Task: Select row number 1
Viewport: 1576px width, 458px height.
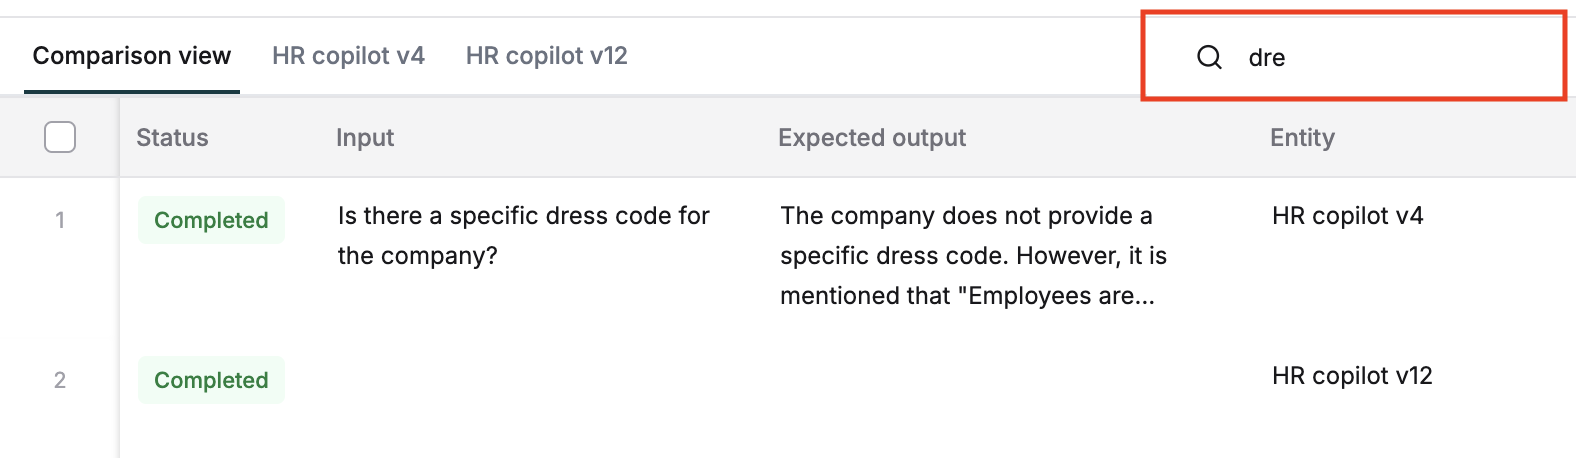Action: (60, 220)
